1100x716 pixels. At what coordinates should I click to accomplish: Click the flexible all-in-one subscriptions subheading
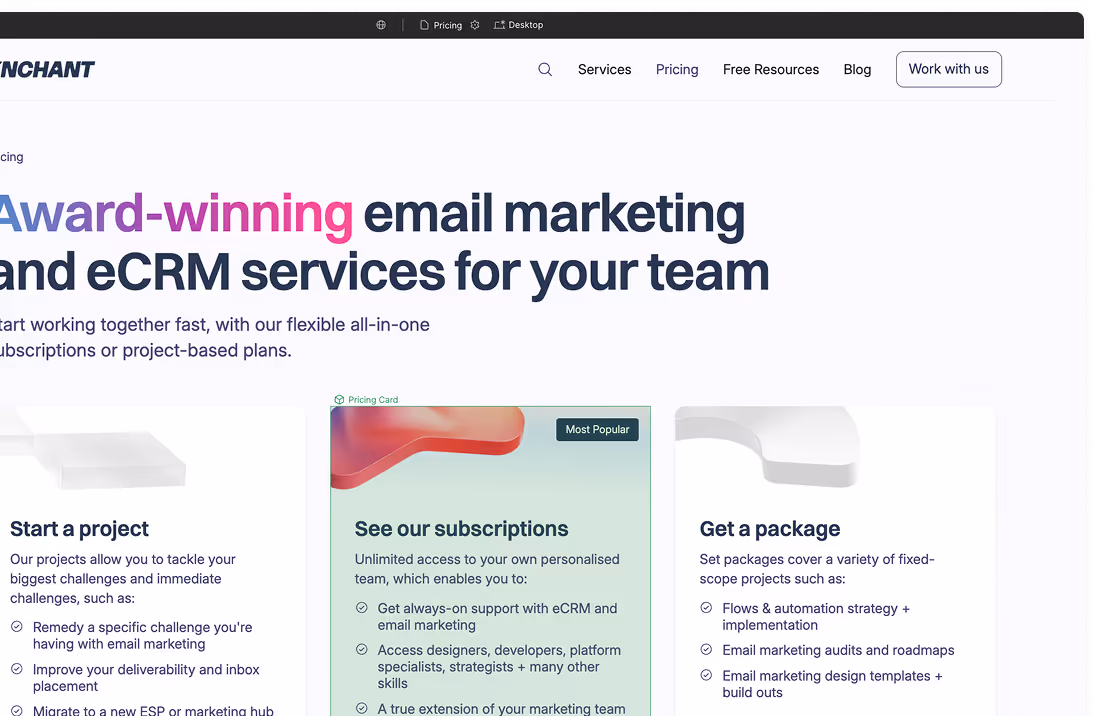(215, 337)
